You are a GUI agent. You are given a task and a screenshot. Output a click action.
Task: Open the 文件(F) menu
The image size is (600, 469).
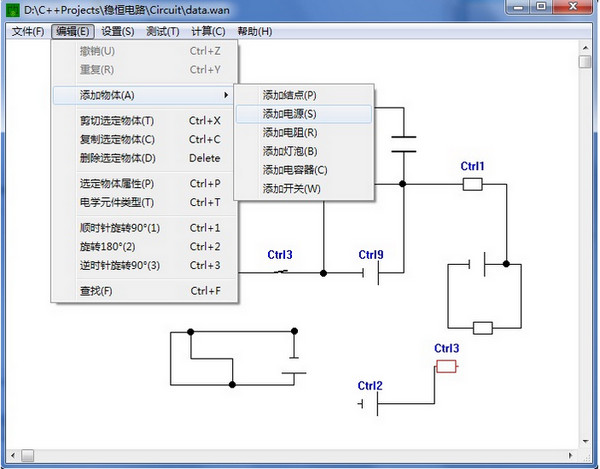click(x=28, y=32)
